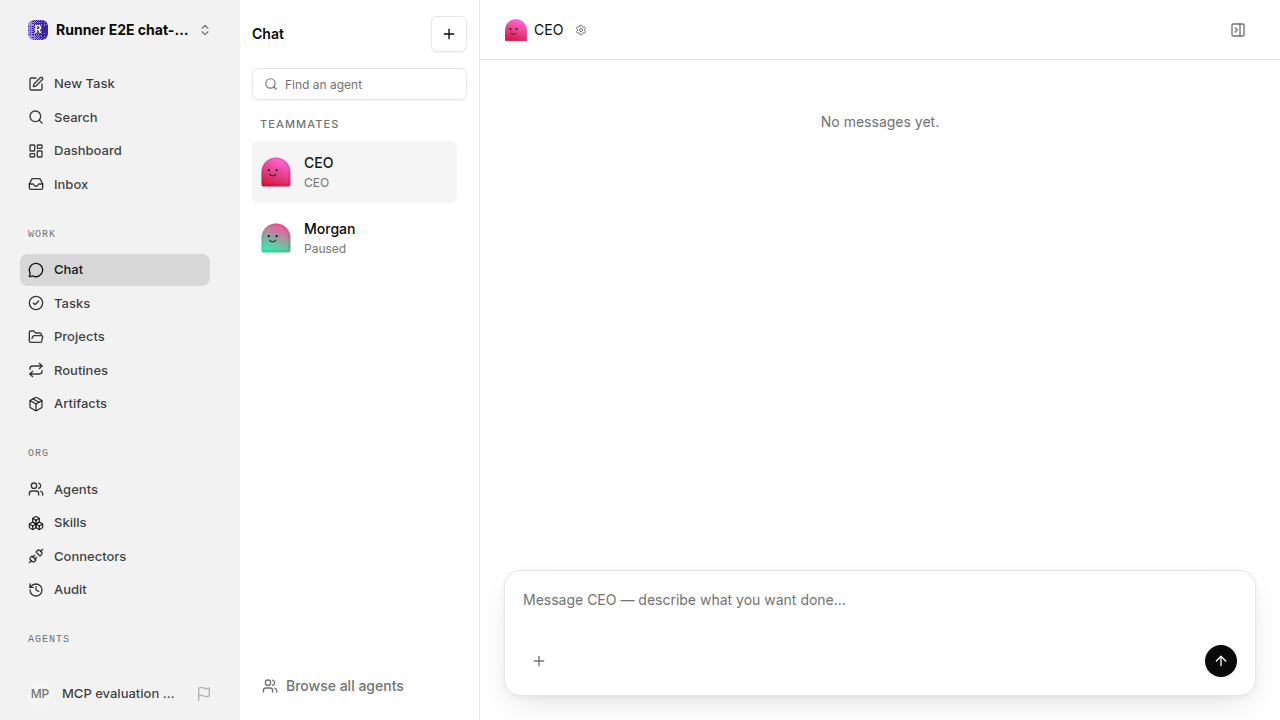Click into the Message CEO text box

click(x=880, y=601)
